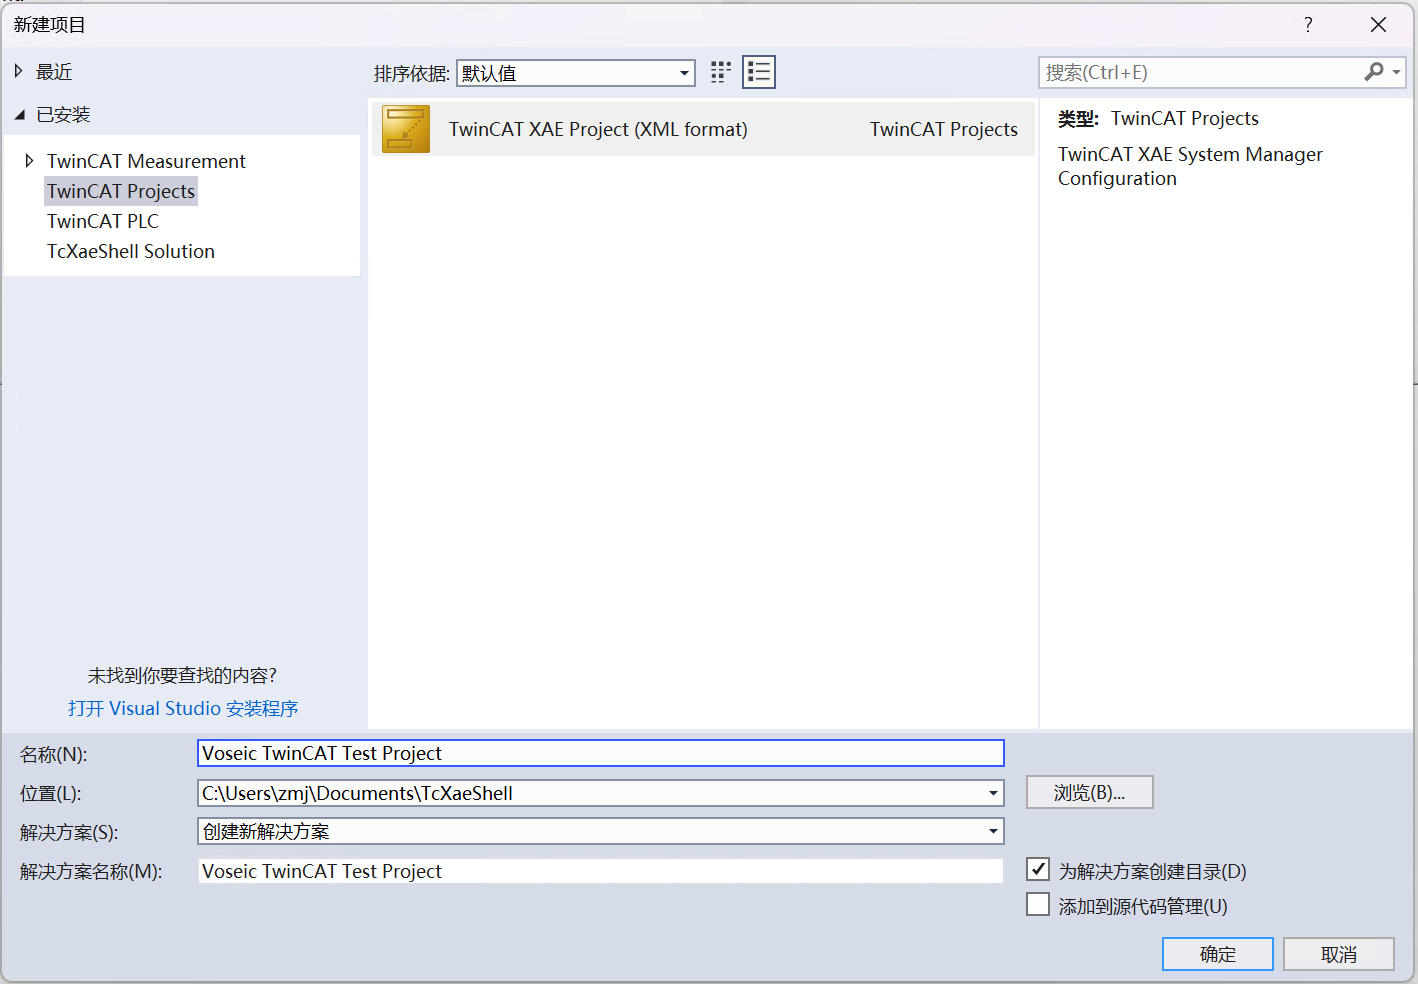1418x984 pixels.
Task: Expand the 最近 (Recent) section
Action: coord(18,71)
